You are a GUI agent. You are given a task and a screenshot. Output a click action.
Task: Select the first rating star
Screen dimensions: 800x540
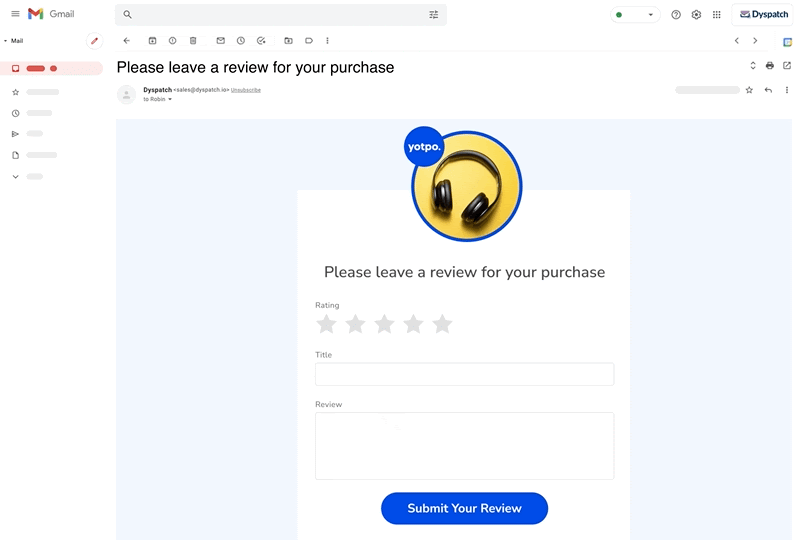click(326, 324)
